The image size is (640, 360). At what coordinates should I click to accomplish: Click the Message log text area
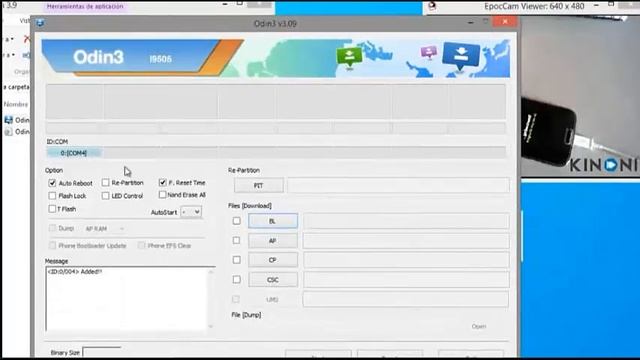point(127,299)
